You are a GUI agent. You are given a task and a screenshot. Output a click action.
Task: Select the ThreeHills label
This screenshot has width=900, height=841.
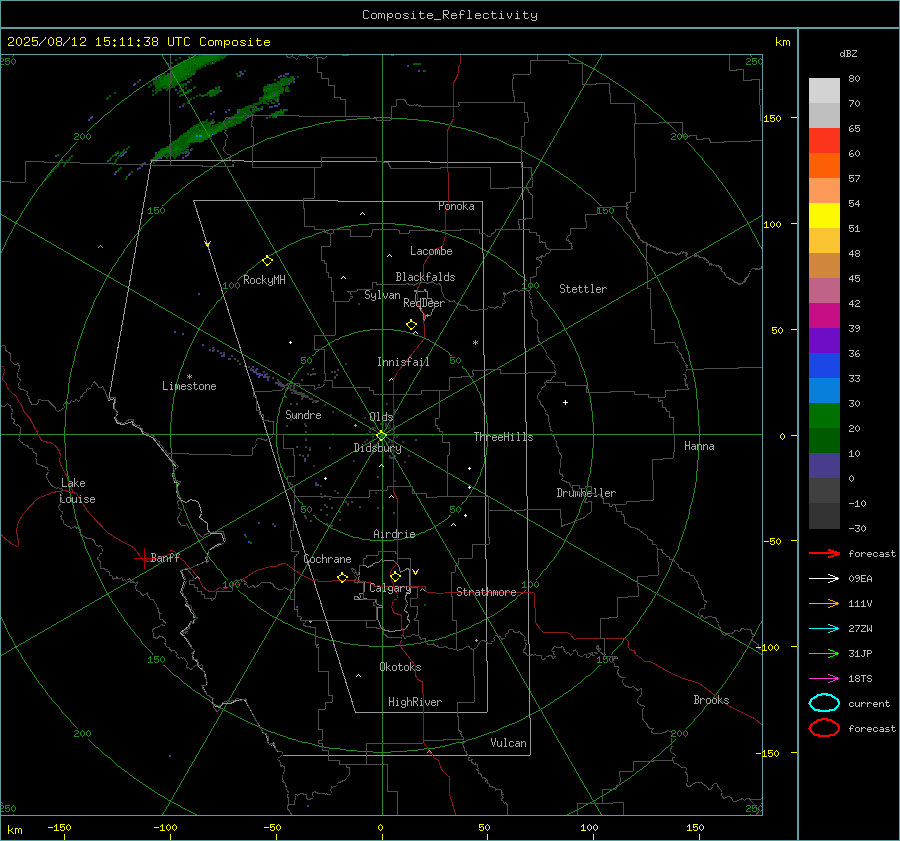pos(503,437)
